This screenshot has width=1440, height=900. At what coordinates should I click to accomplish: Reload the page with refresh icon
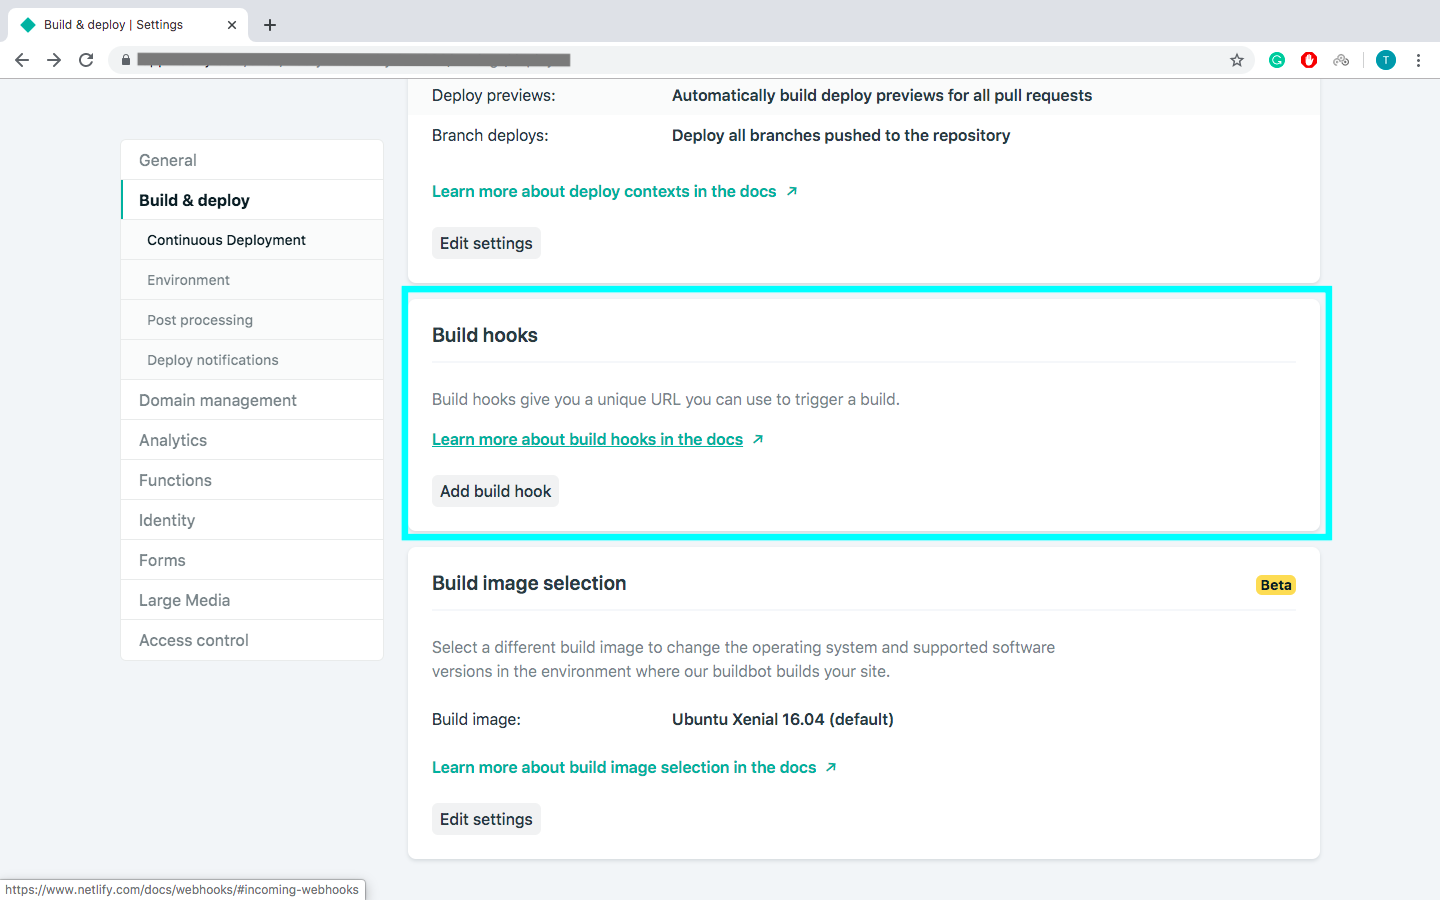pos(86,60)
